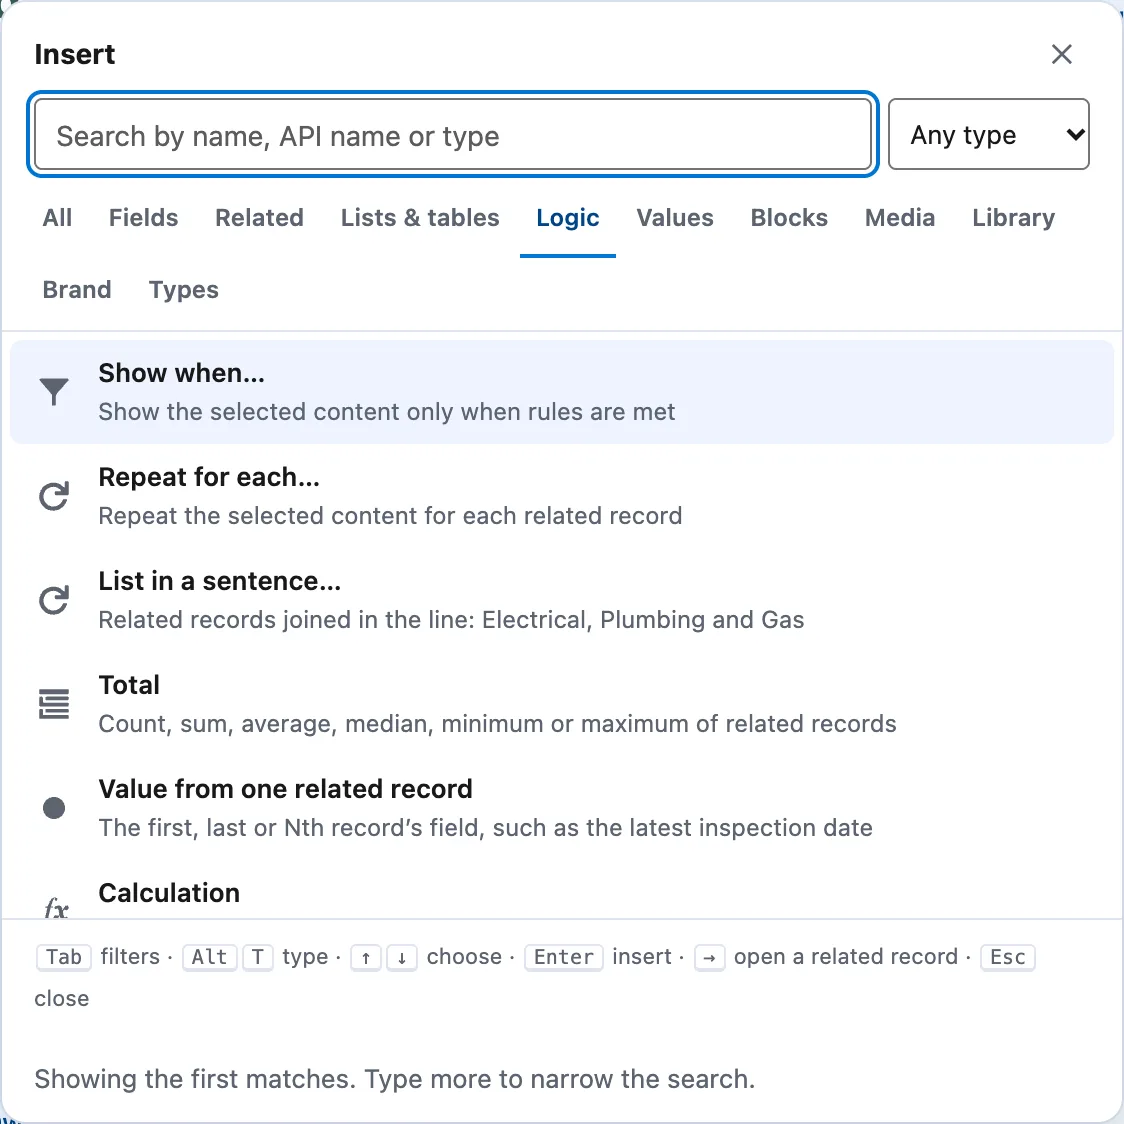The width and height of the screenshot is (1124, 1124).
Task: Click 'Count, sum, average, median' description
Action: [x=497, y=724]
